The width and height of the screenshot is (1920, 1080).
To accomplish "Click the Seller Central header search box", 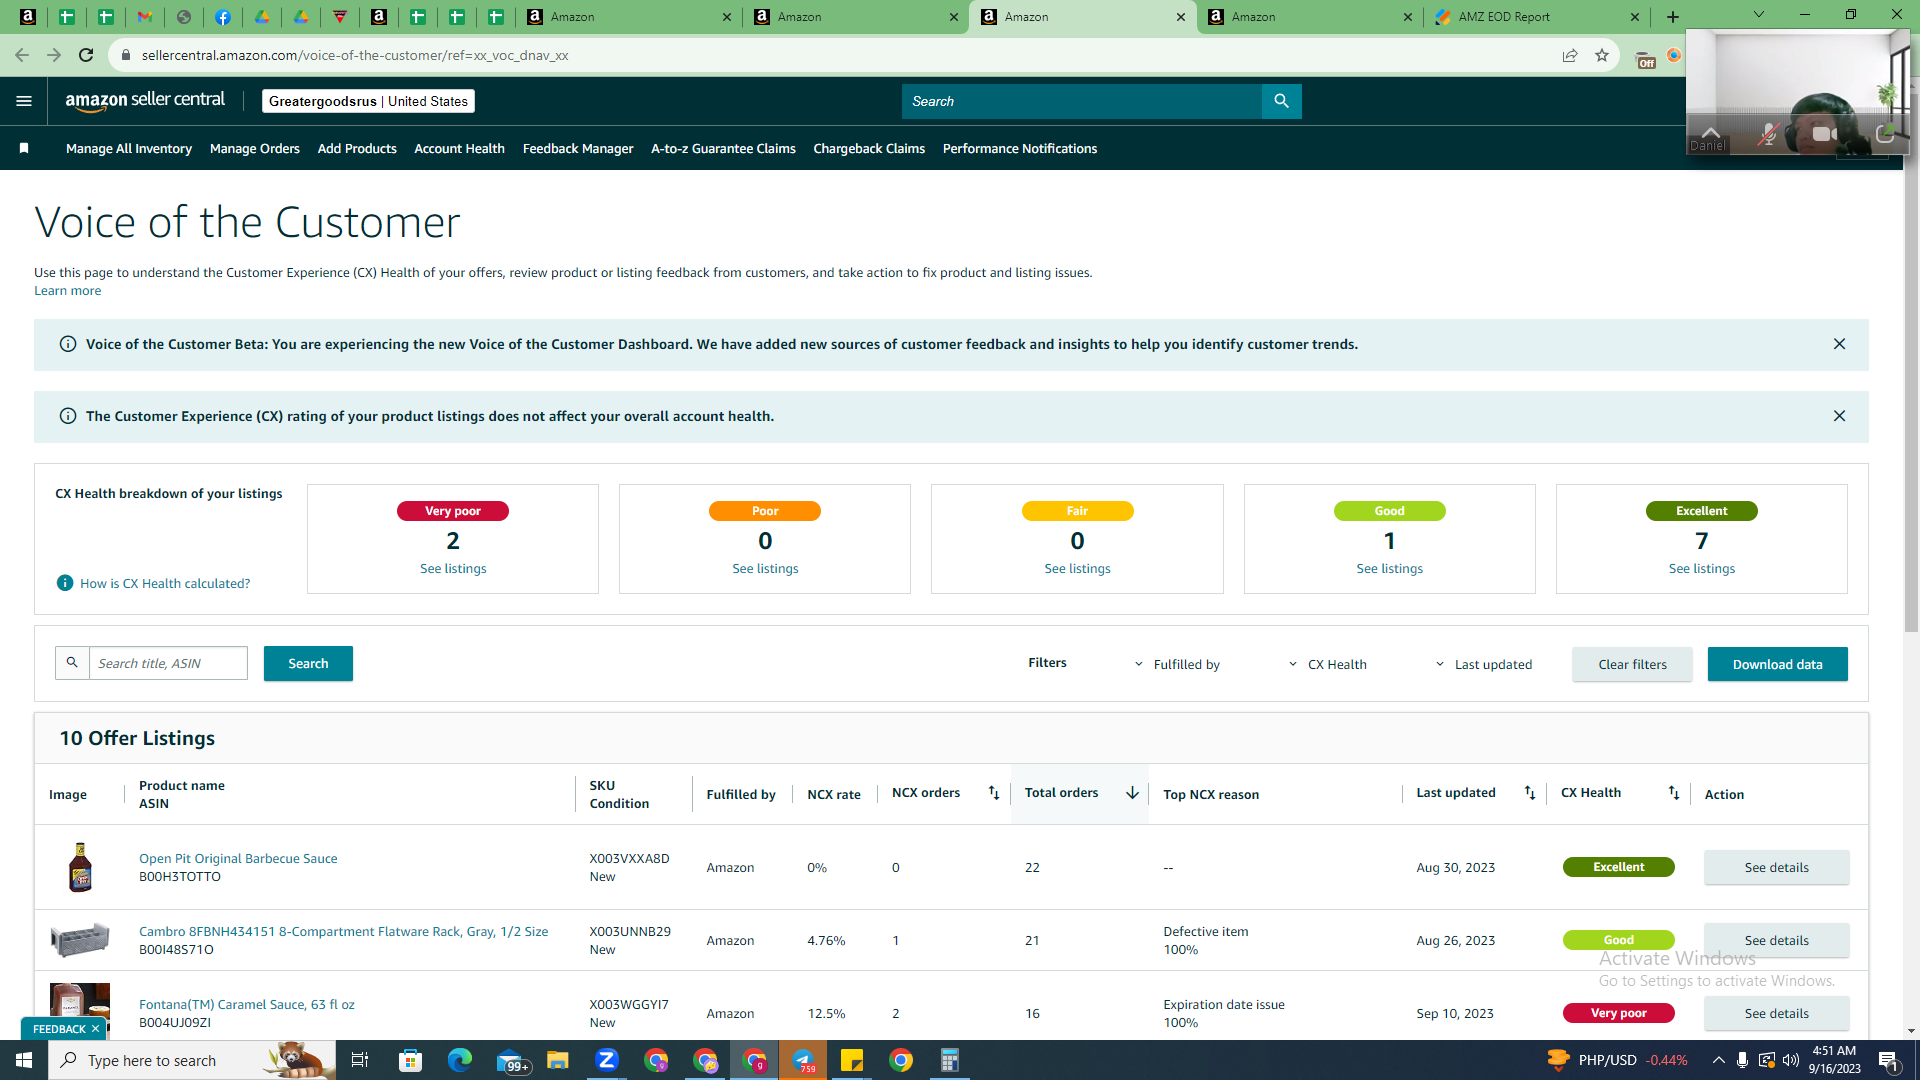I will click(x=1082, y=101).
